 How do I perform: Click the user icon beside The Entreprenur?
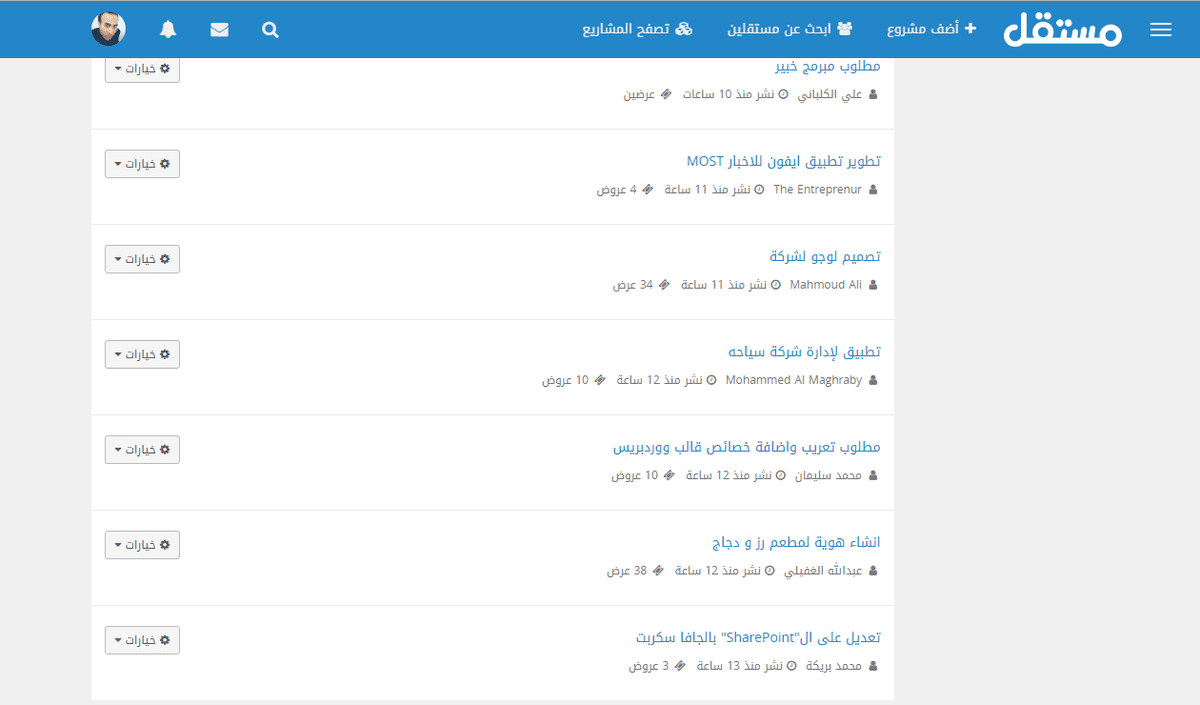click(x=873, y=189)
